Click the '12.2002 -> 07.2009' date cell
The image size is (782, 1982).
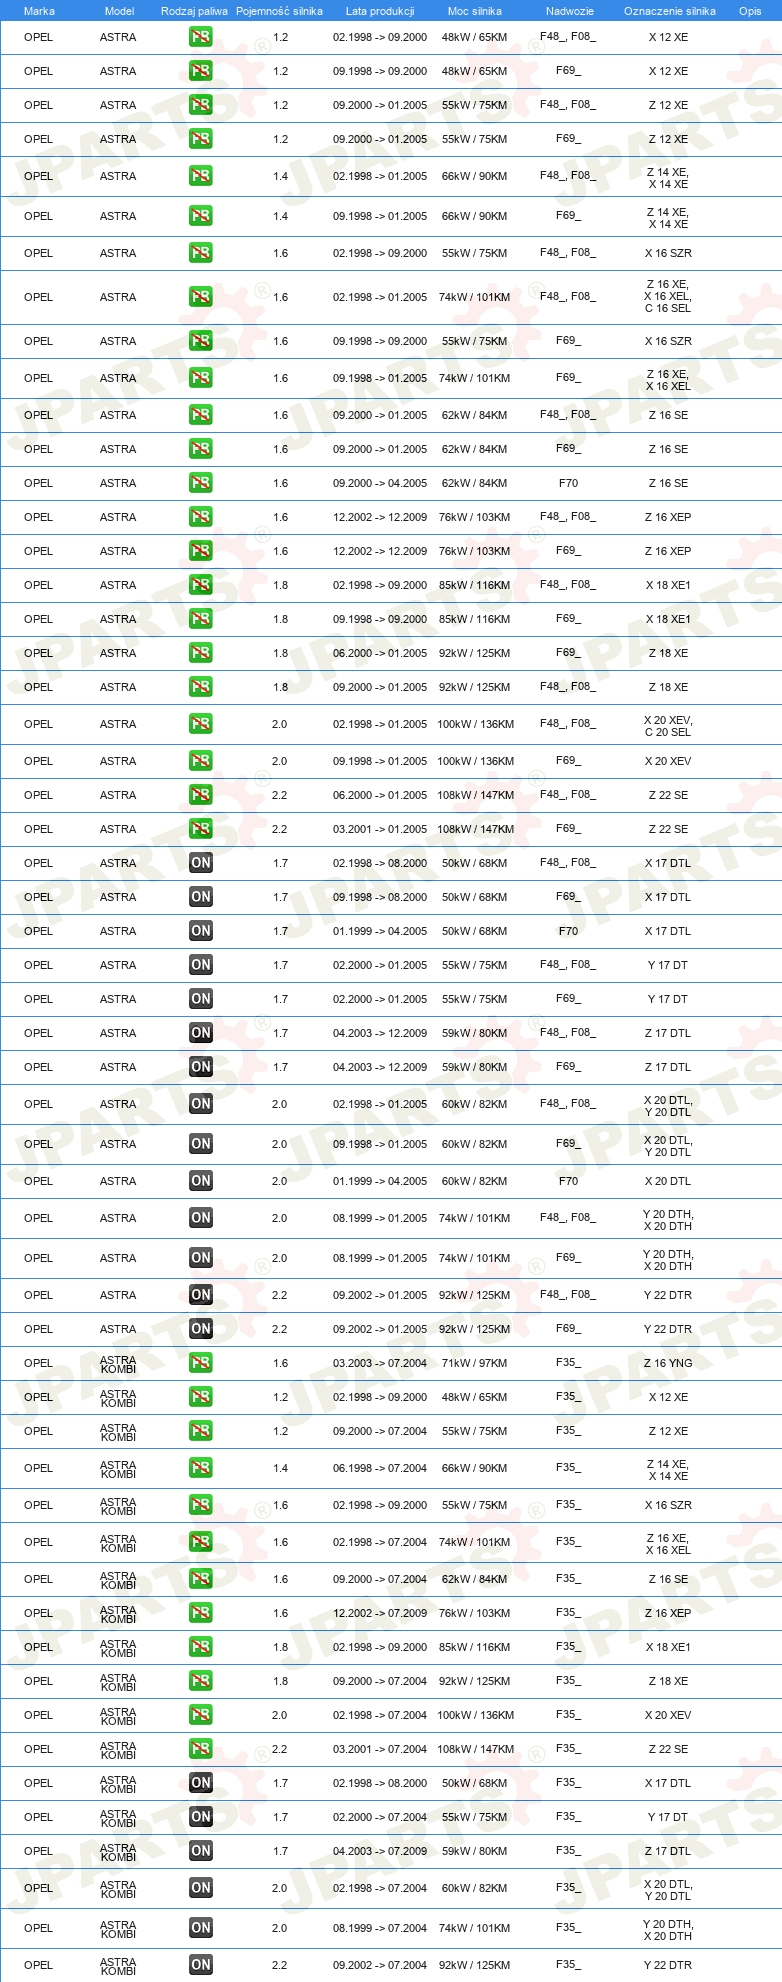pyautogui.click(x=380, y=1613)
